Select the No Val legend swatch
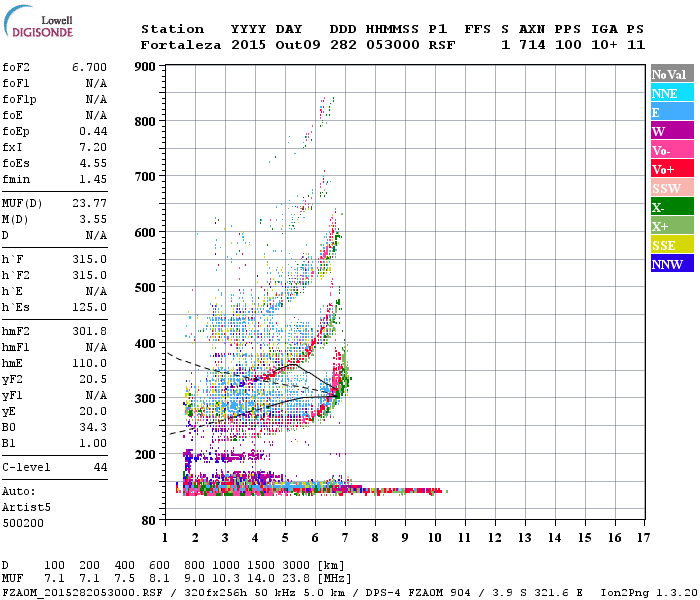 [672, 74]
